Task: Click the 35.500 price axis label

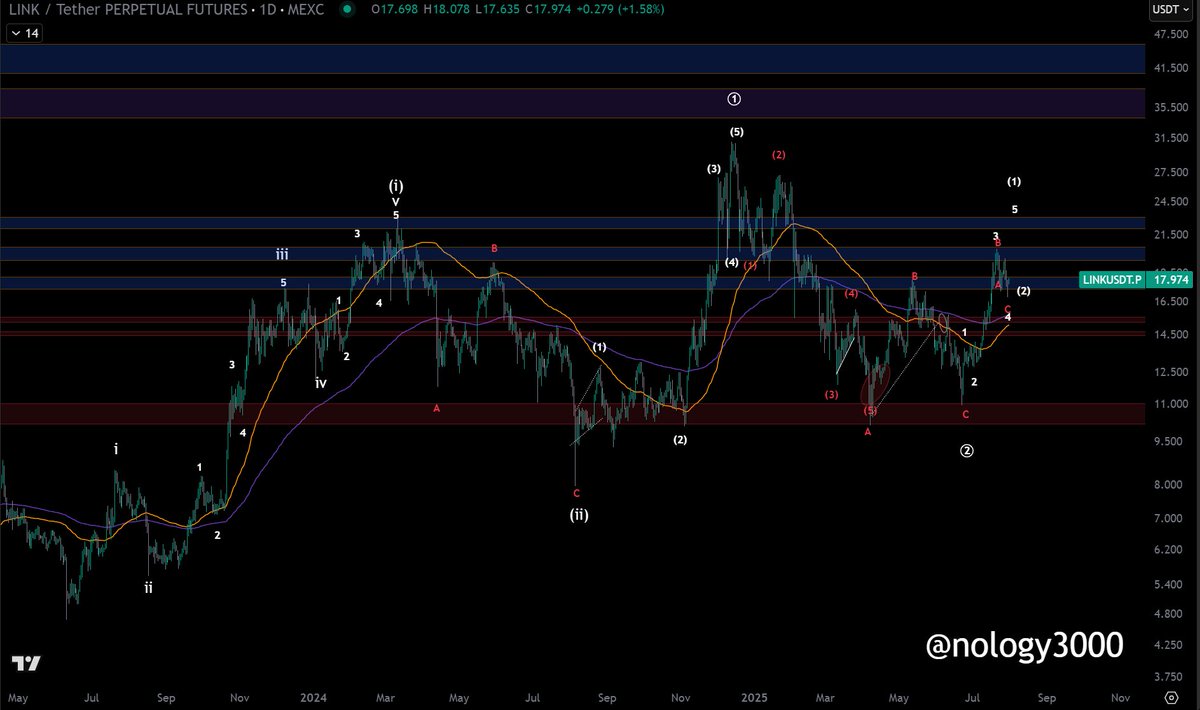Action: tap(1170, 107)
